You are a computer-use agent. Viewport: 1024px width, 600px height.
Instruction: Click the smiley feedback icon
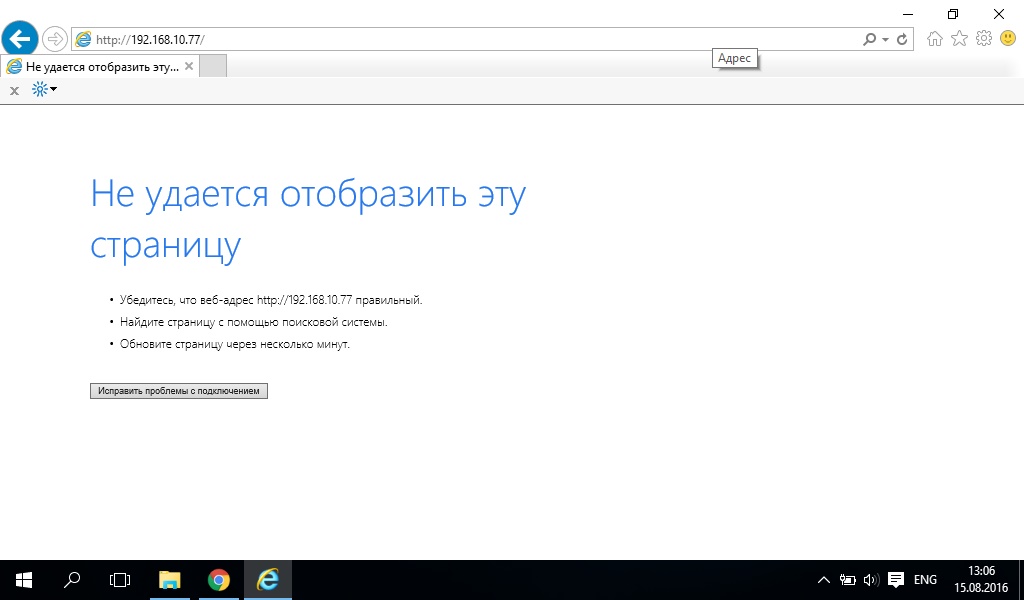click(1007, 39)
